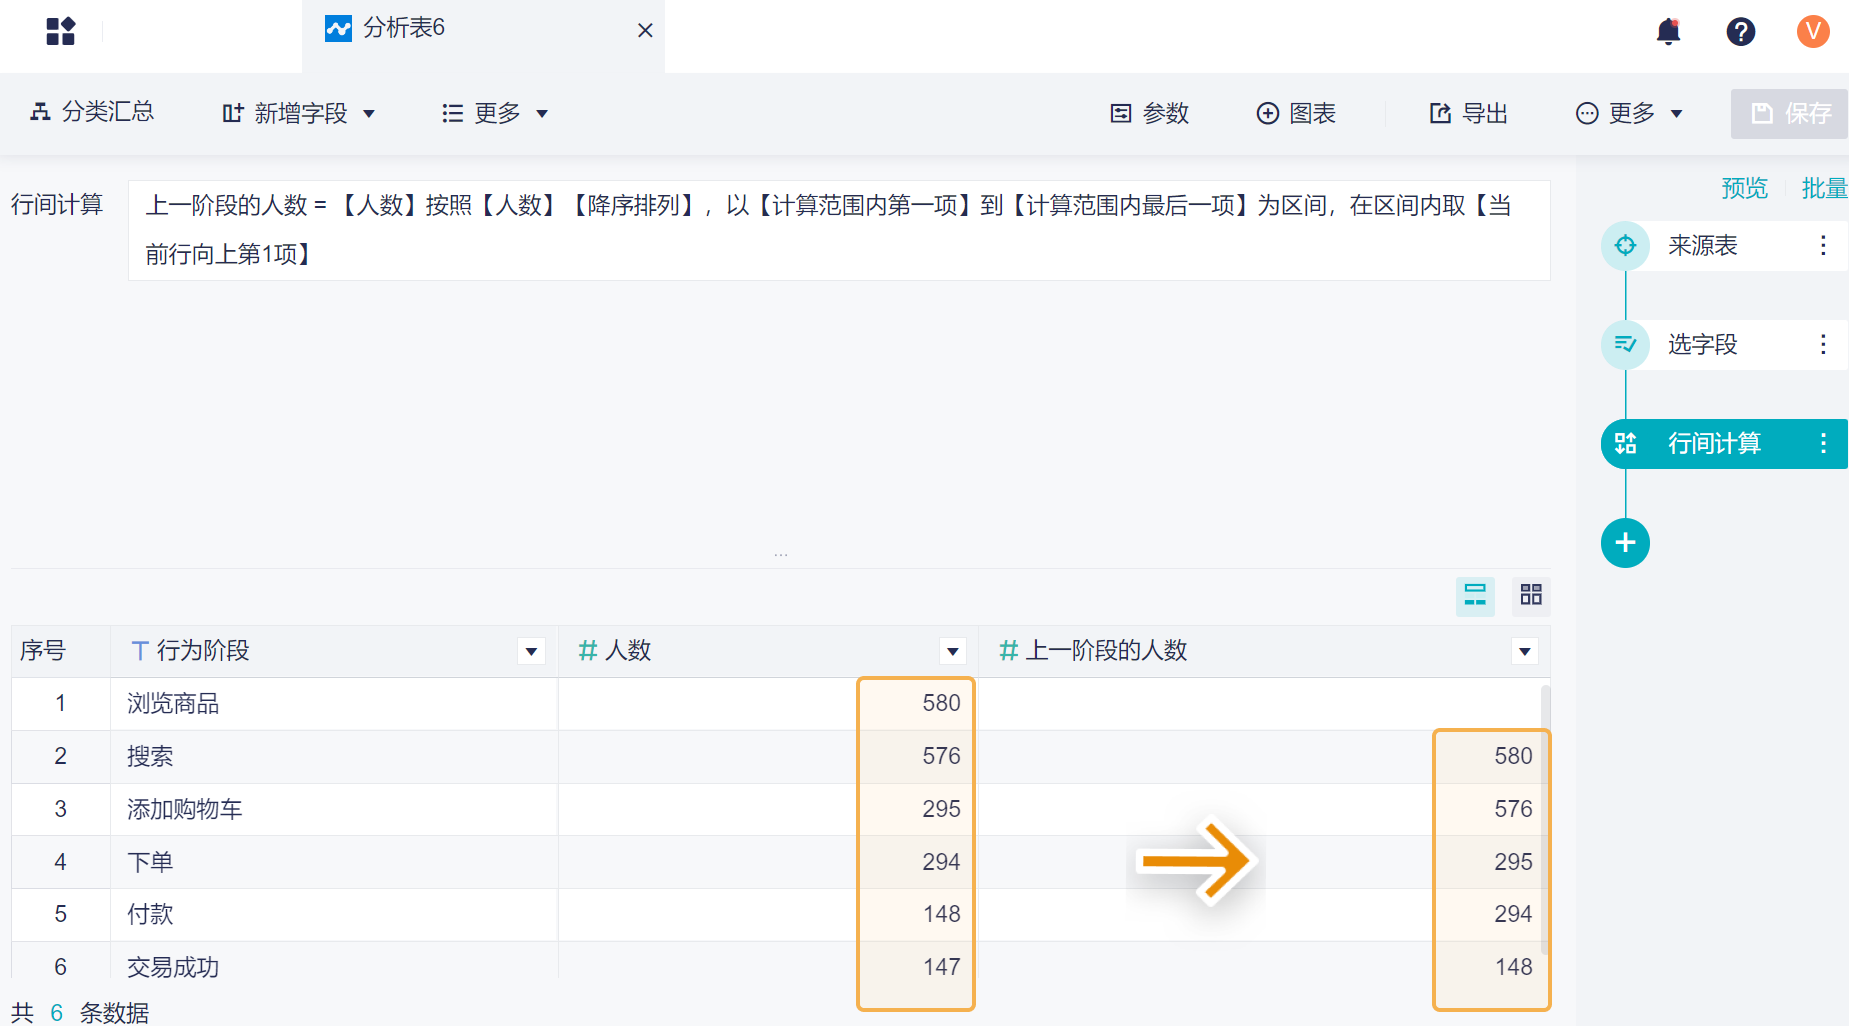The width and height of the screenshot is (1849, 1026).
Task: Click the 参数 panel icon
Action: coord(1121,113)
